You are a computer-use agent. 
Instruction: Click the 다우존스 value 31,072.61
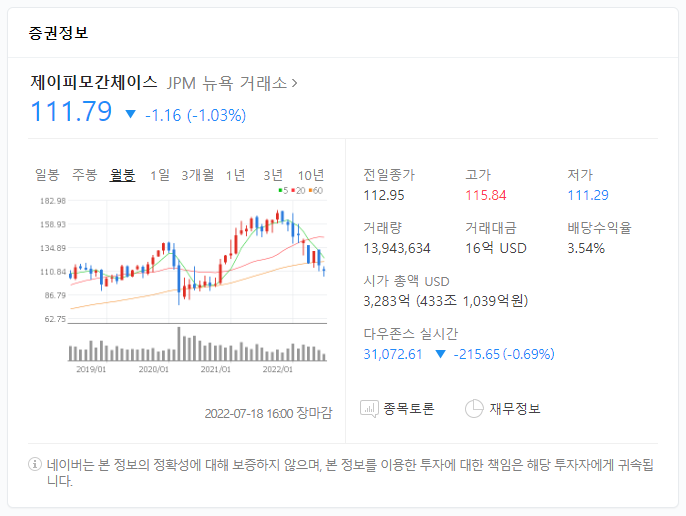coord(393,354)
